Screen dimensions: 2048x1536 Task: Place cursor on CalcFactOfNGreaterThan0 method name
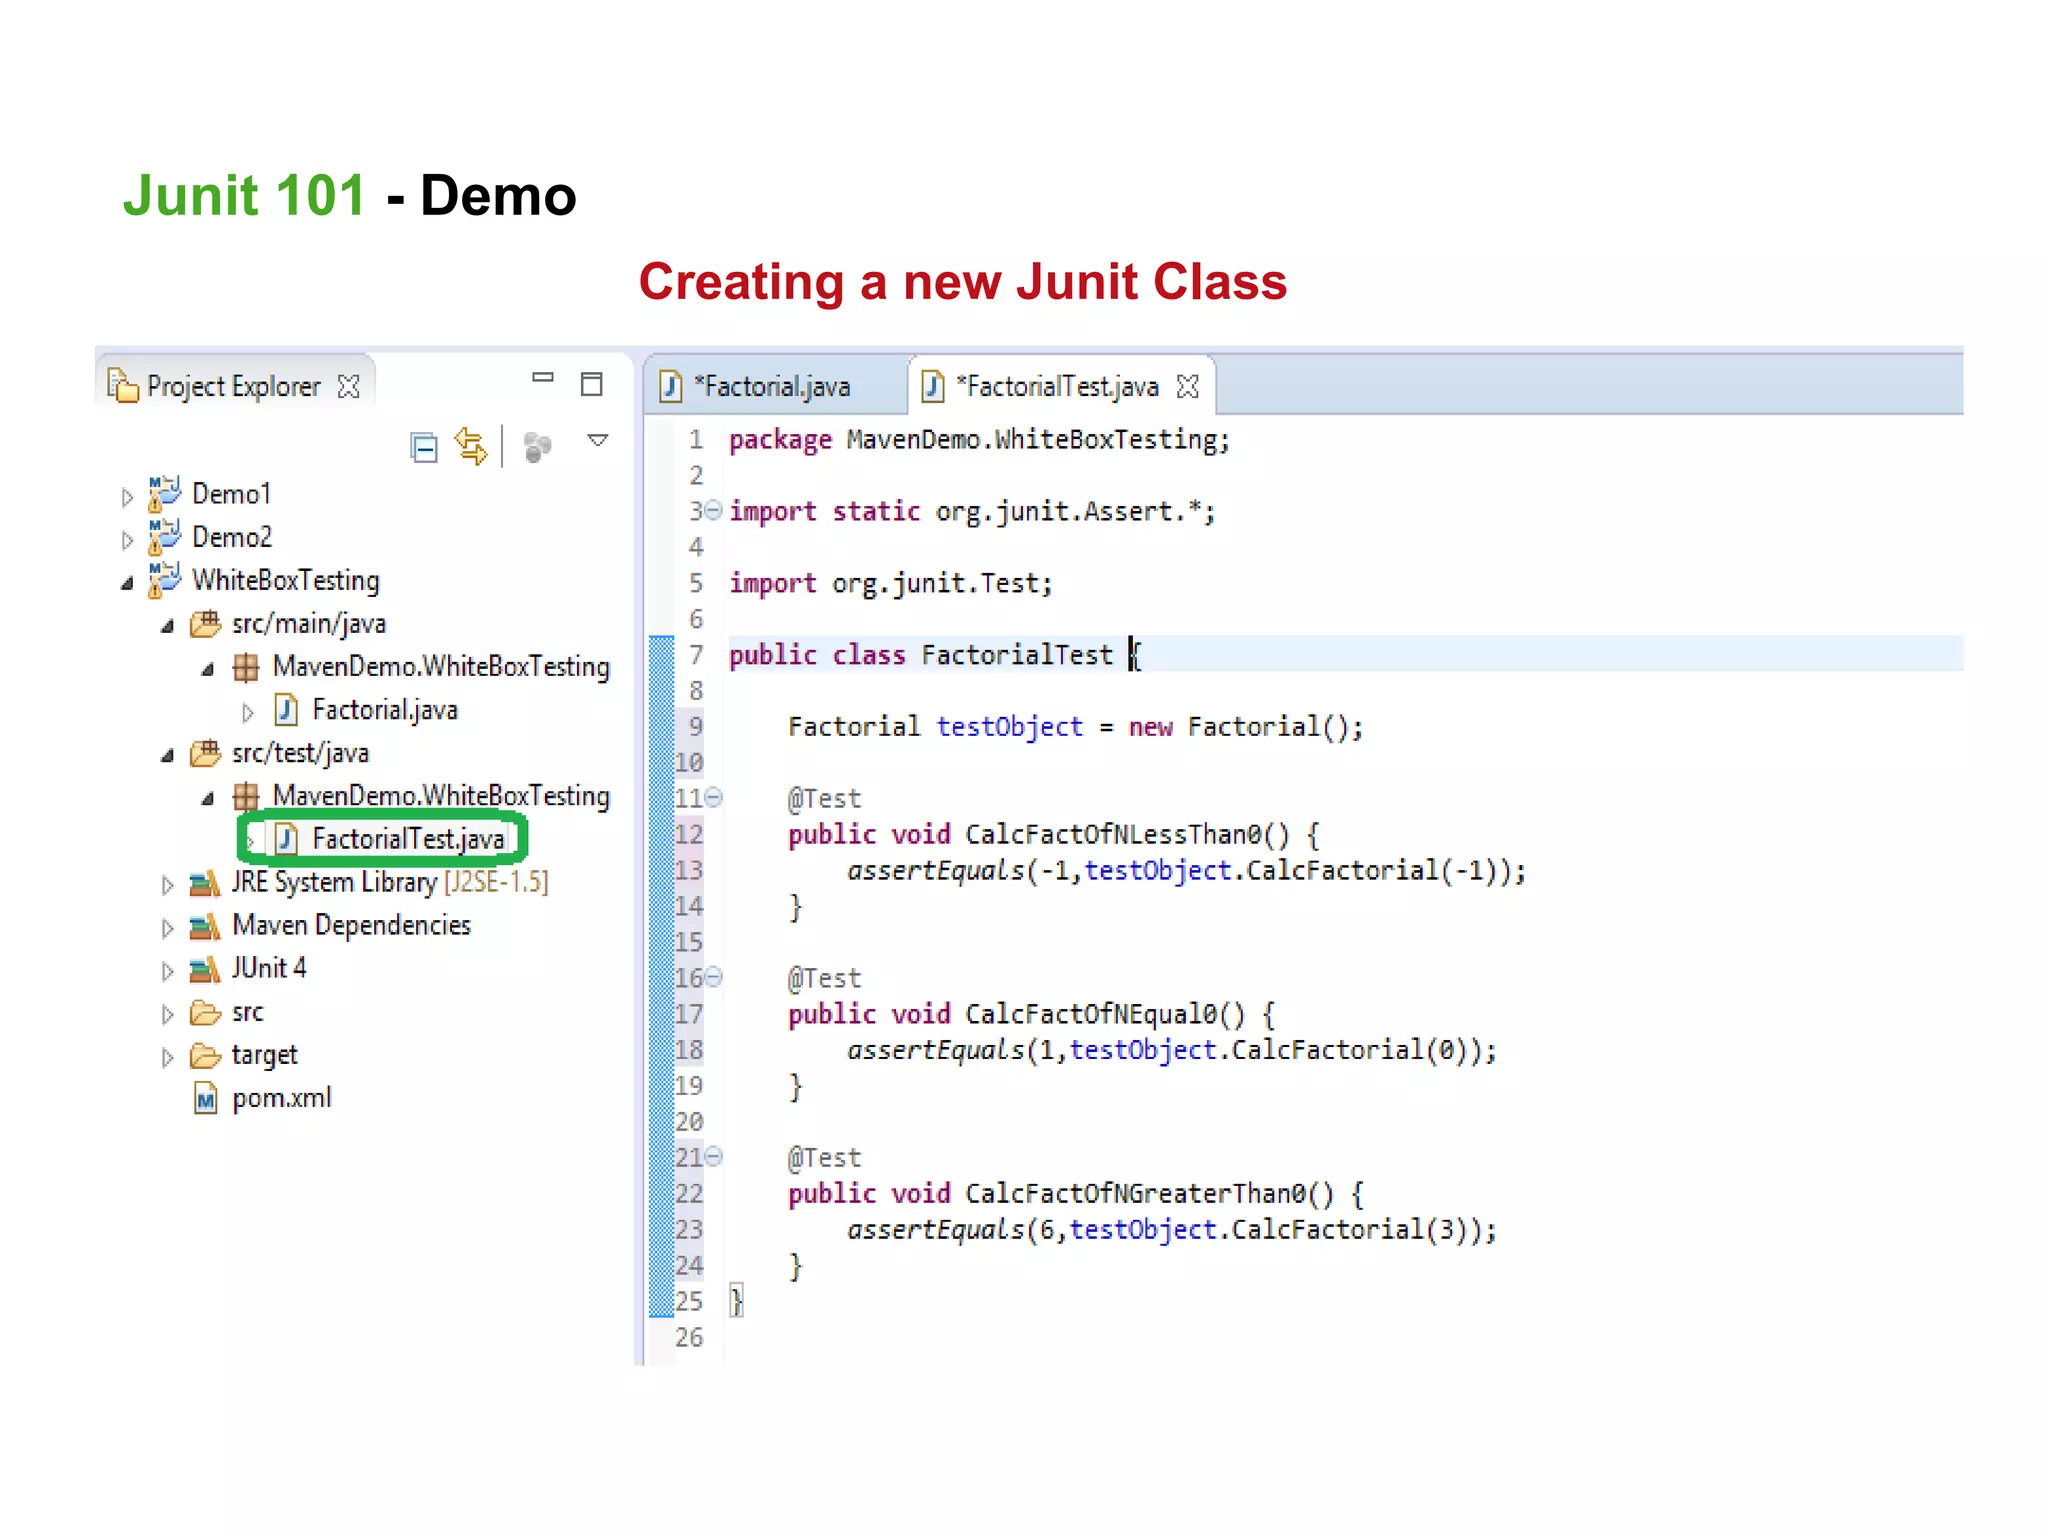[1135, 1194]
